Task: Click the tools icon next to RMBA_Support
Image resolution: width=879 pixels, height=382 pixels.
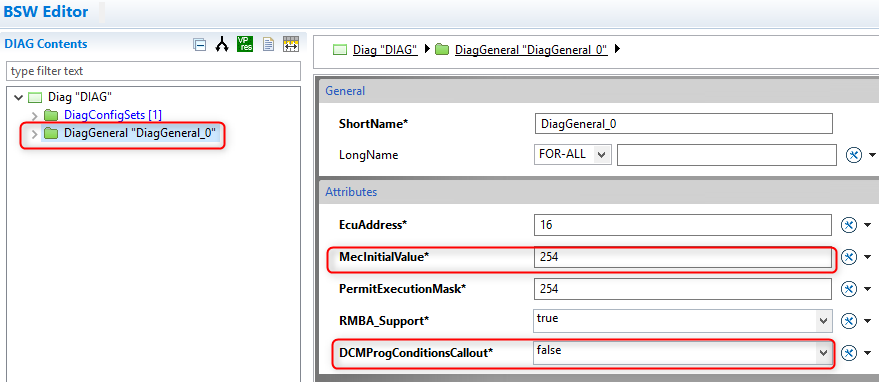Action: [x=849, y=321]
